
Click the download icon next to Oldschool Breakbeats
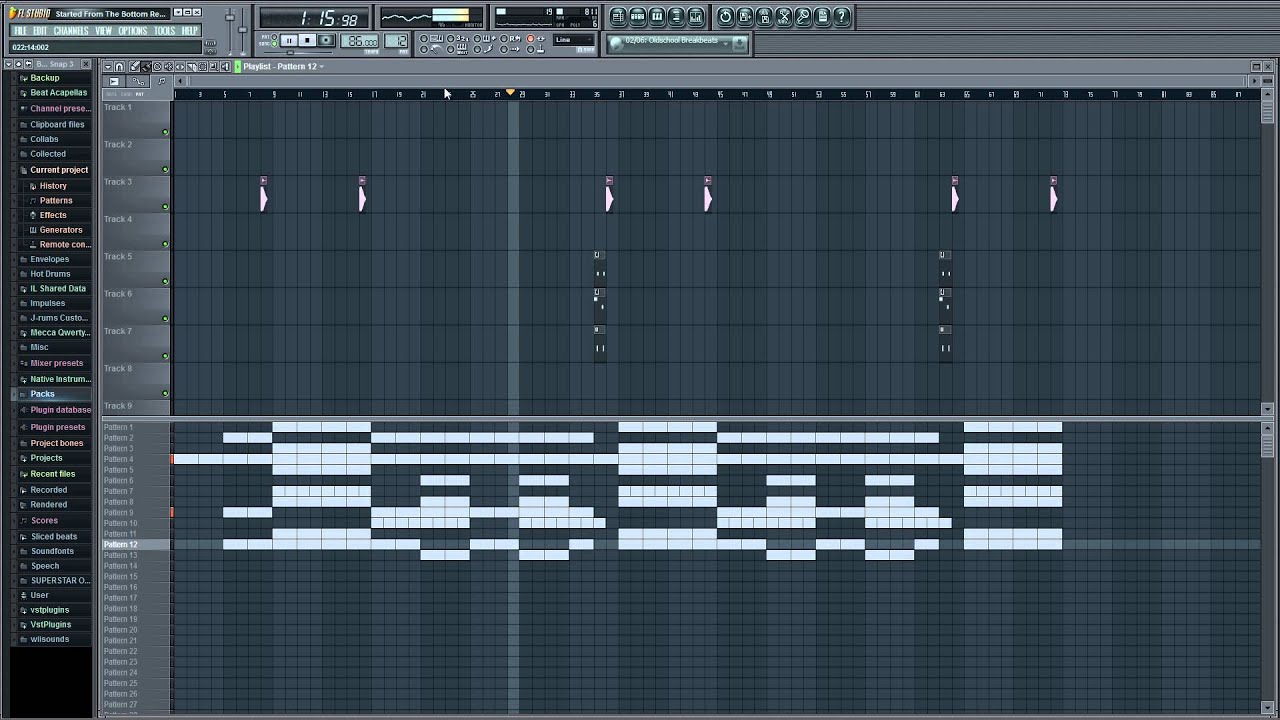pos(739,43)
